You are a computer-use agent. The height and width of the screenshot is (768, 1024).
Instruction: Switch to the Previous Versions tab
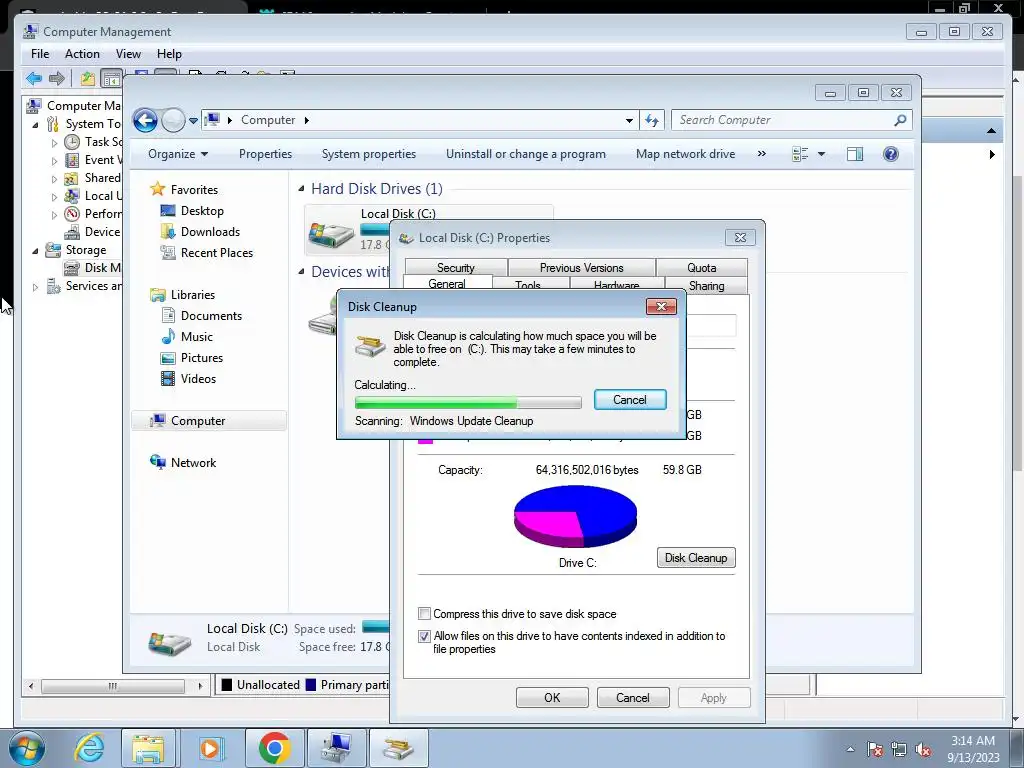tap(581, 268)
